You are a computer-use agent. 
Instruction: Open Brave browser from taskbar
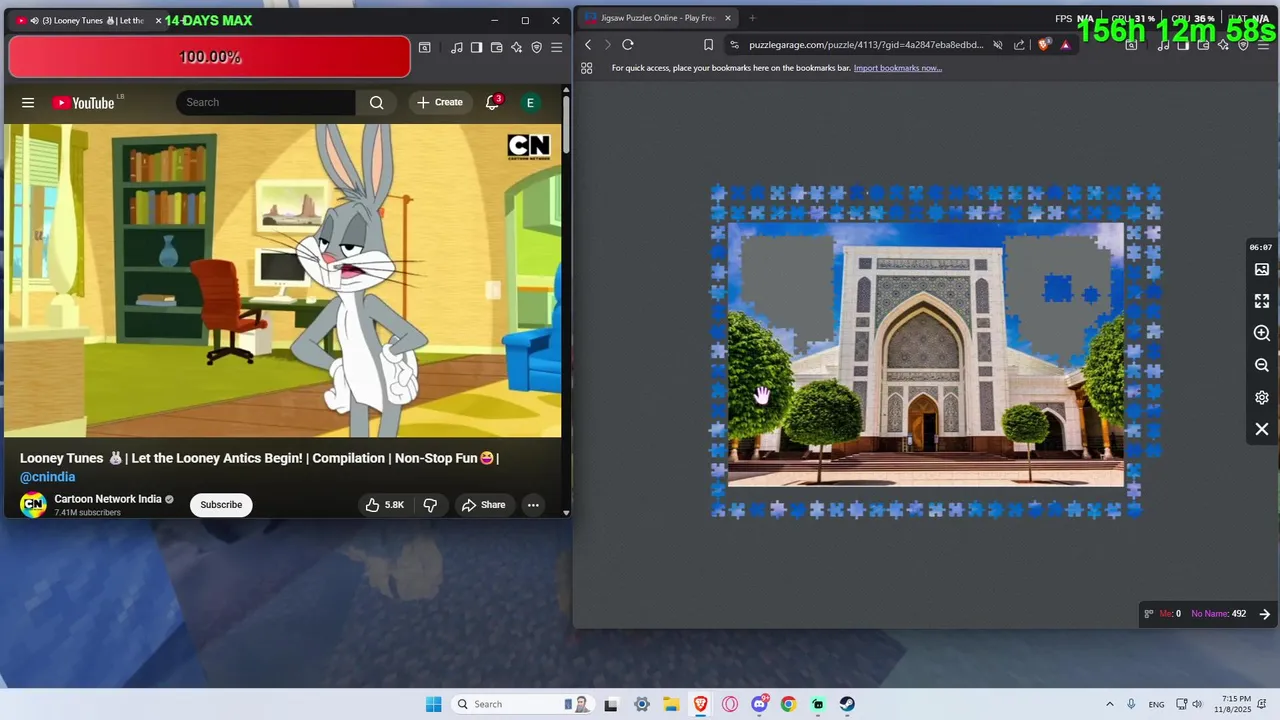(701, 704)
